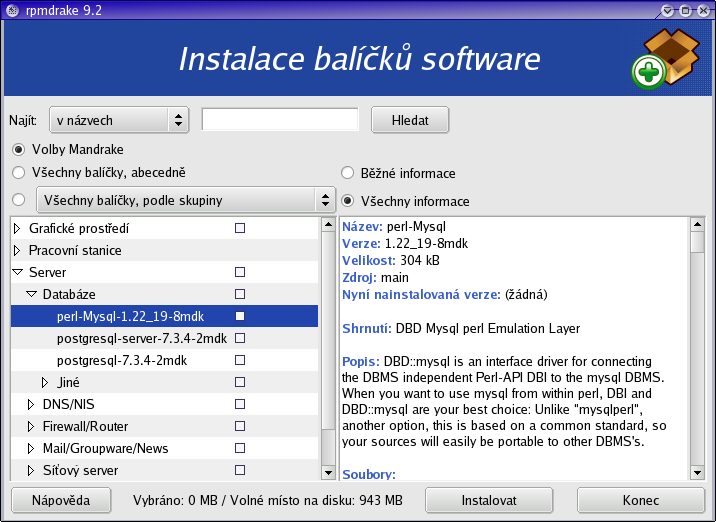Check the postgresql-server-7.3.4-2mdk package box
716x522 pixels.
tap(240, 338)
